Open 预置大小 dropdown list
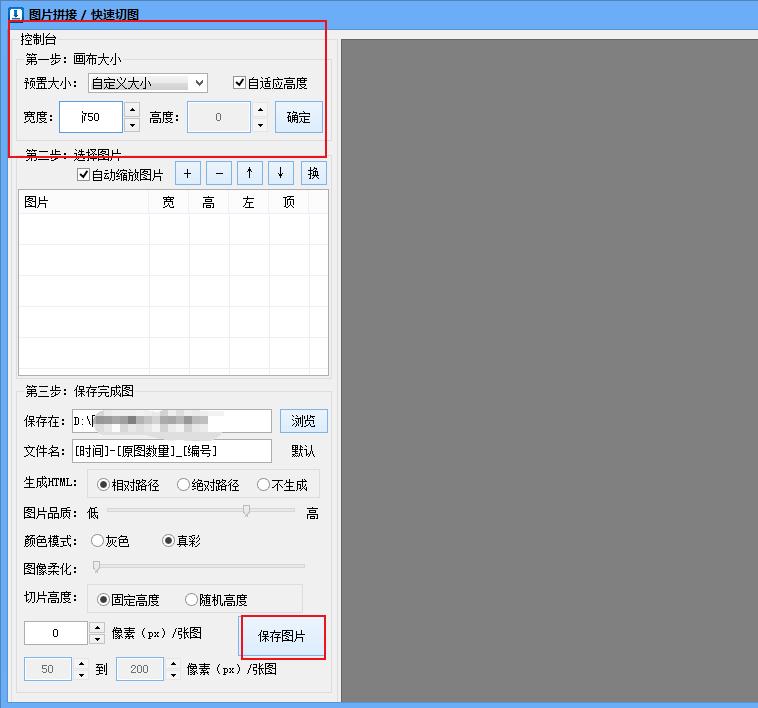This screenshot has height=708, width=758. 147,83
